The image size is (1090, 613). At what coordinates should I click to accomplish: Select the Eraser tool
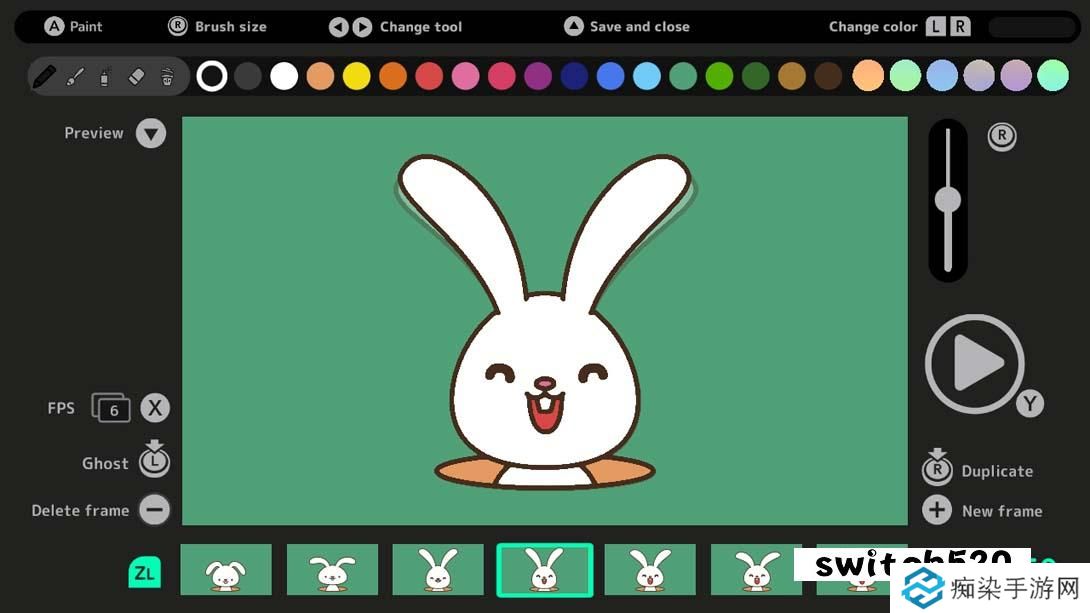[137, 75]
